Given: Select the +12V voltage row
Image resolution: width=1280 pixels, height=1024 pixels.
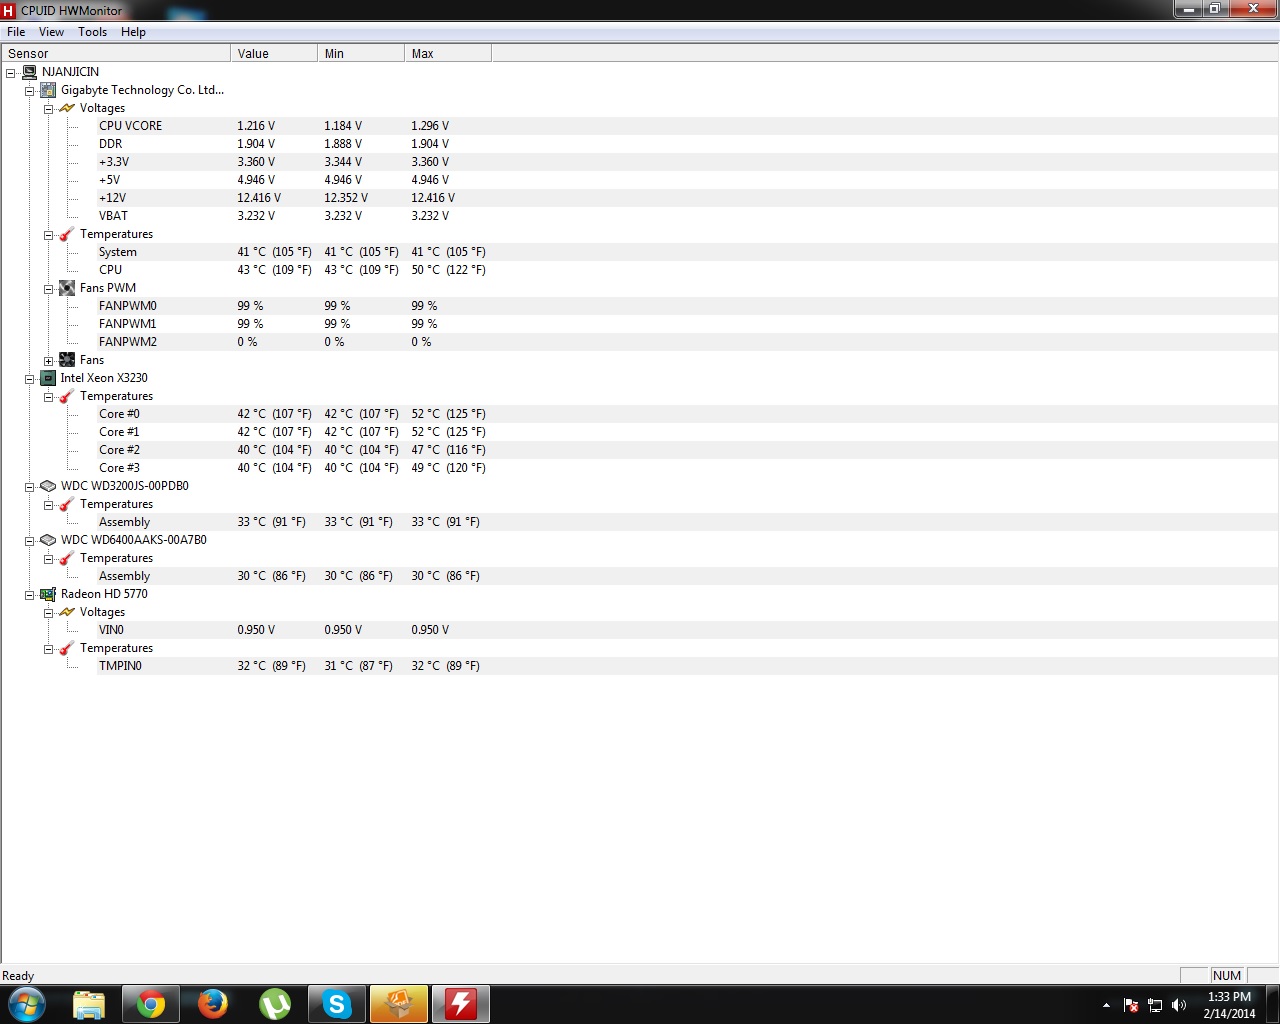Looking at the screenshot, I should 688,198.
